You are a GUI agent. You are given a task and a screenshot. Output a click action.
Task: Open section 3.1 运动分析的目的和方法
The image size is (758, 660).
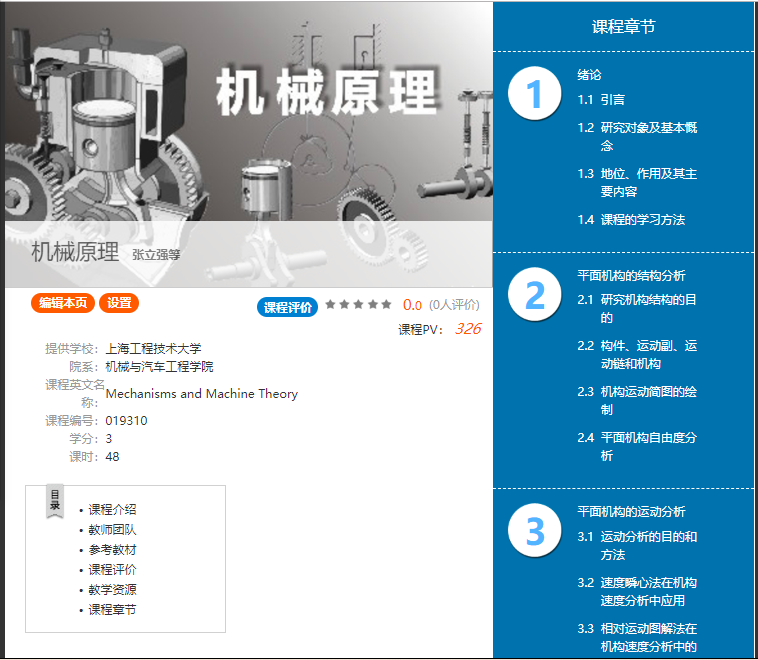(646, 545)
